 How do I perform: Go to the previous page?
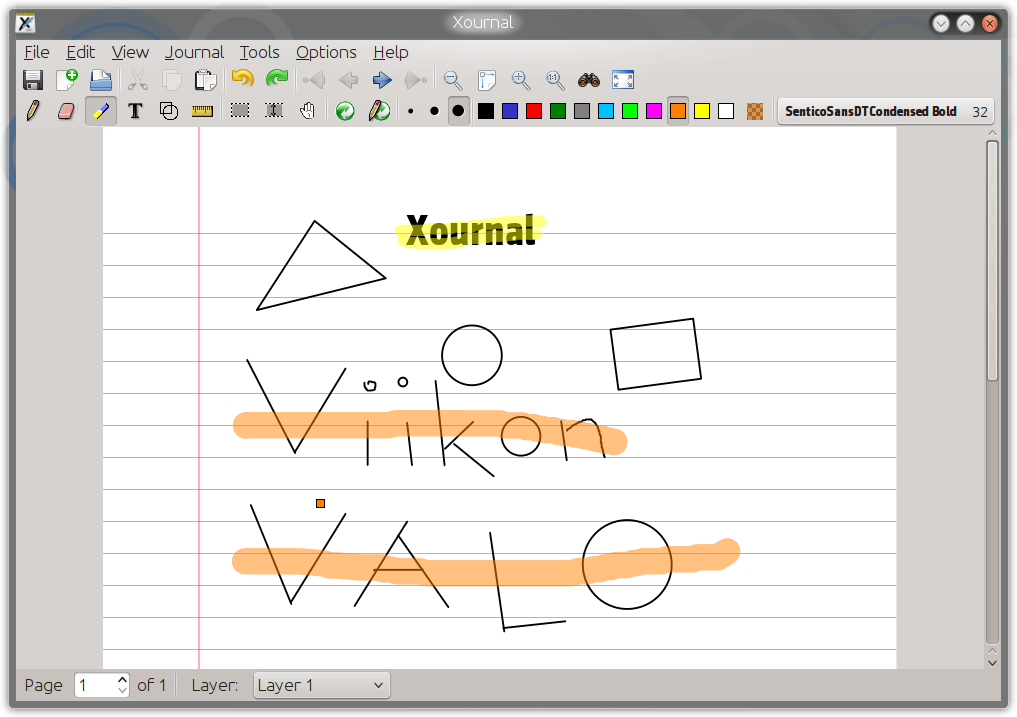click(x=348, y=80)
